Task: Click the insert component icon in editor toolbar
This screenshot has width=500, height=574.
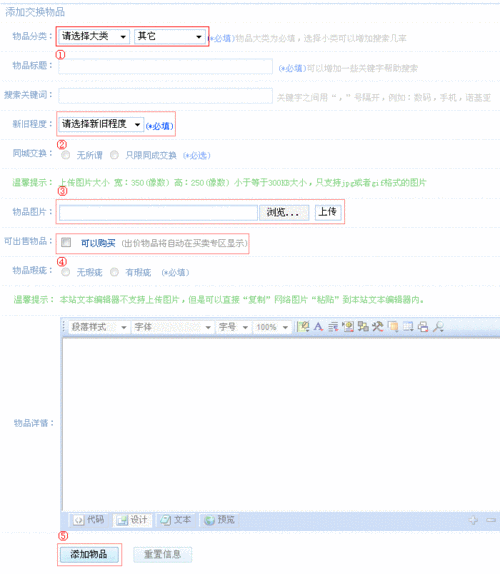Action: click(x=363, y=327)
